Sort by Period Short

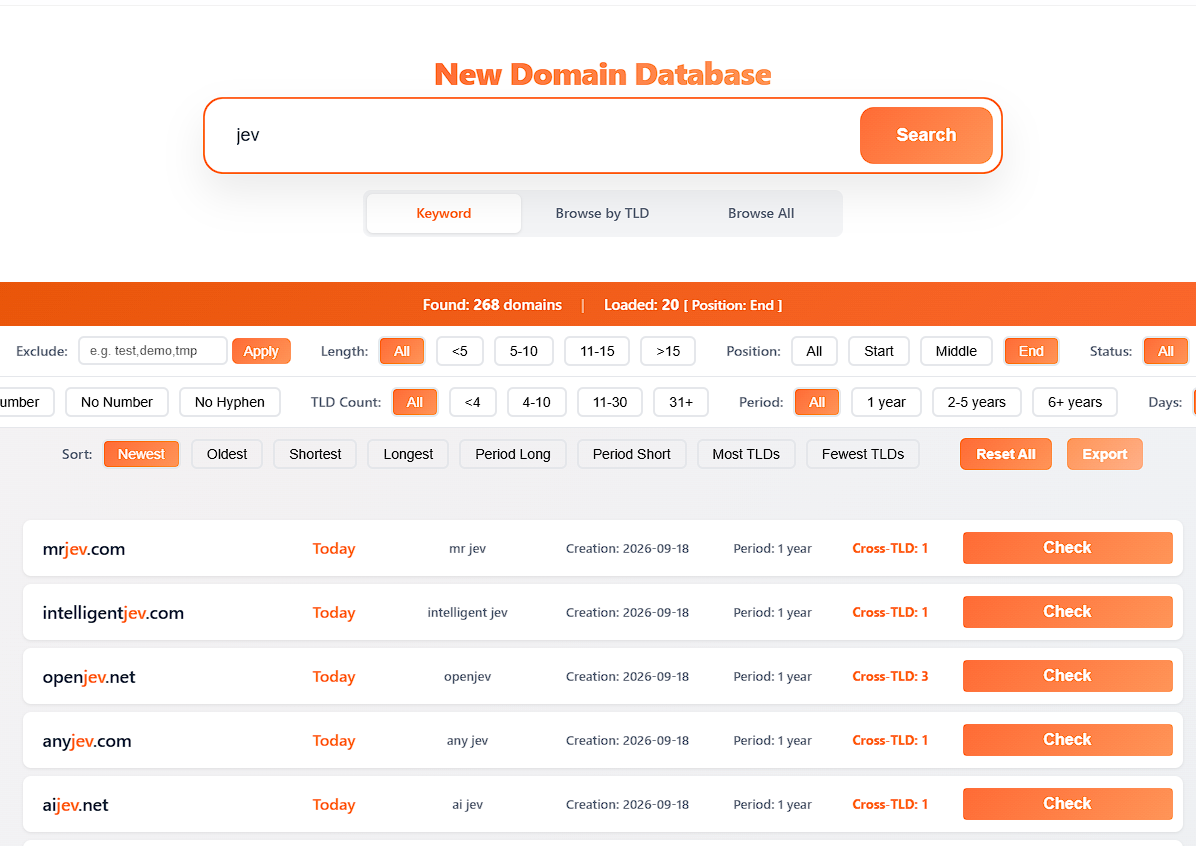(x=632, y=454)
